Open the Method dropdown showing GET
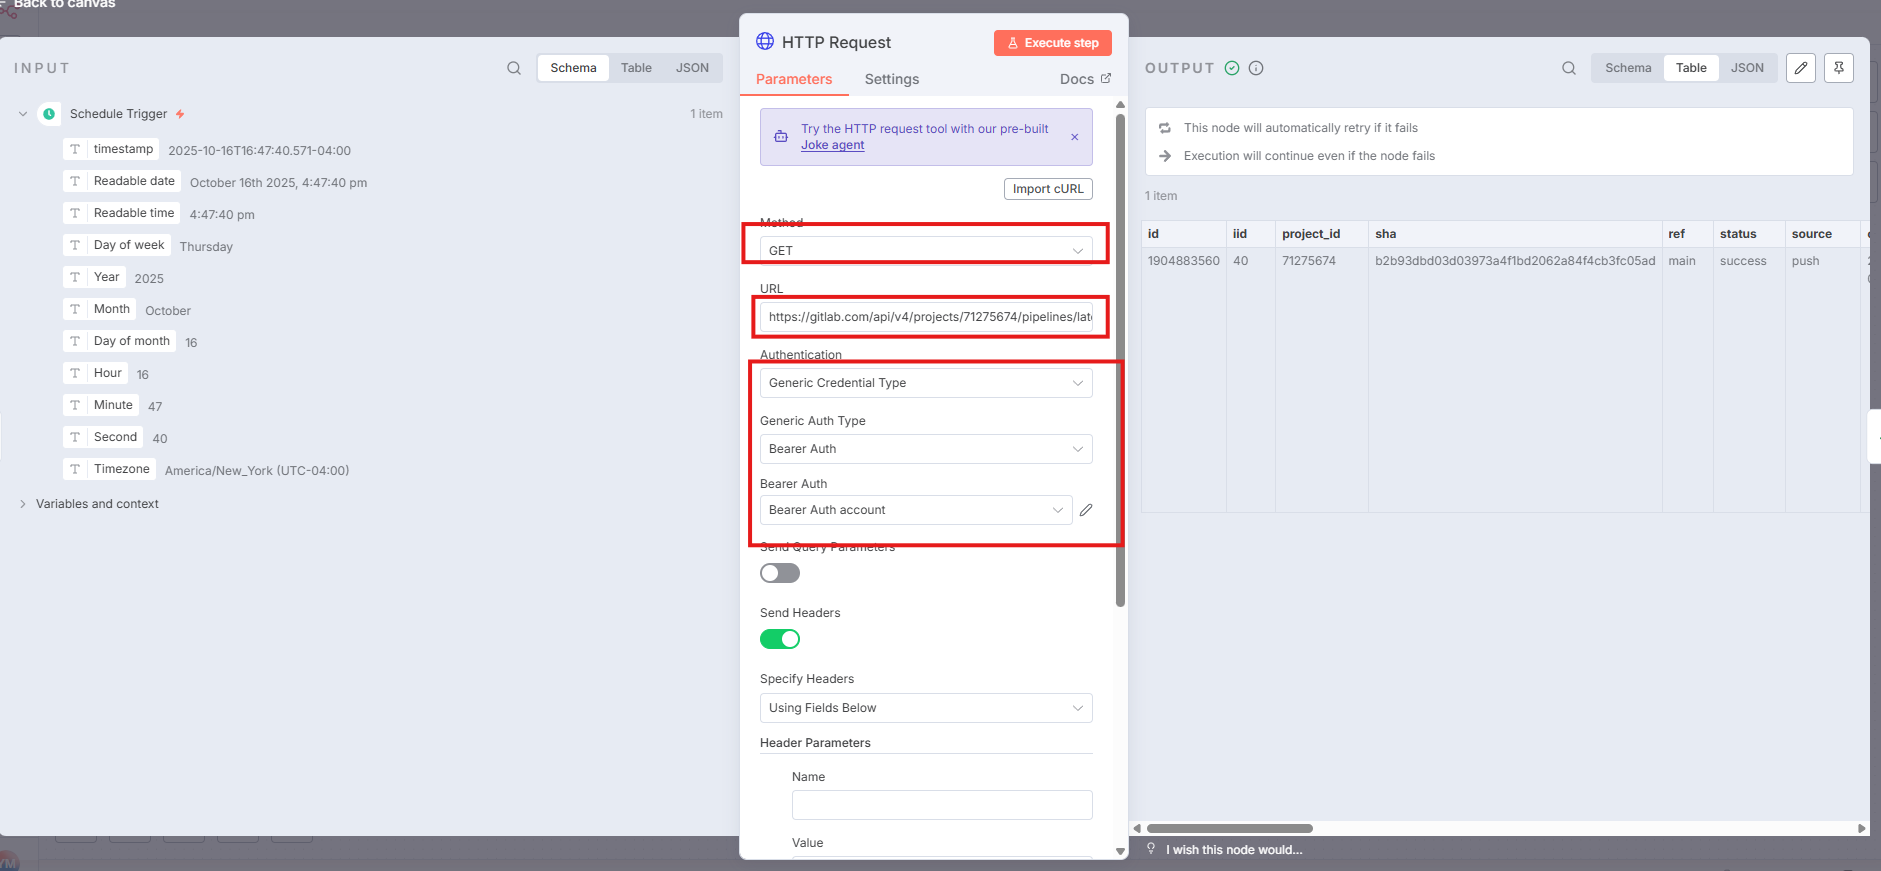 [x=925, y=250]
